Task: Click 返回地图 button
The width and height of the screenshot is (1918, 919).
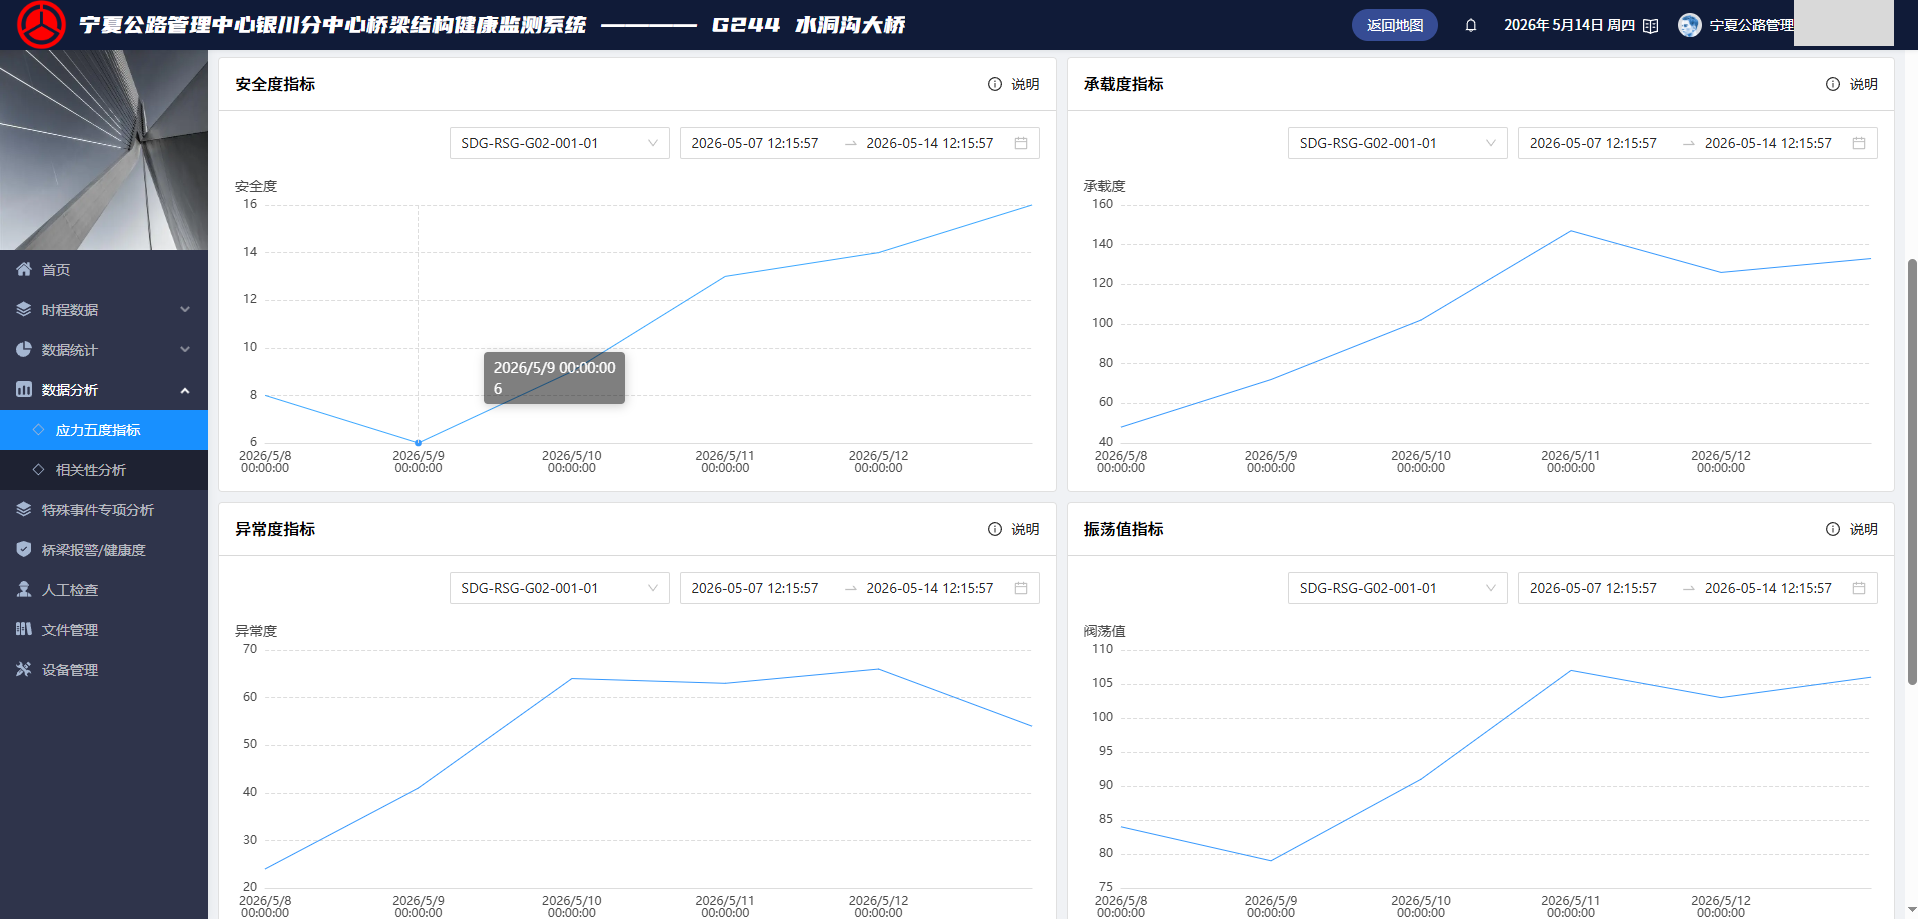Action: (1395, 25)
